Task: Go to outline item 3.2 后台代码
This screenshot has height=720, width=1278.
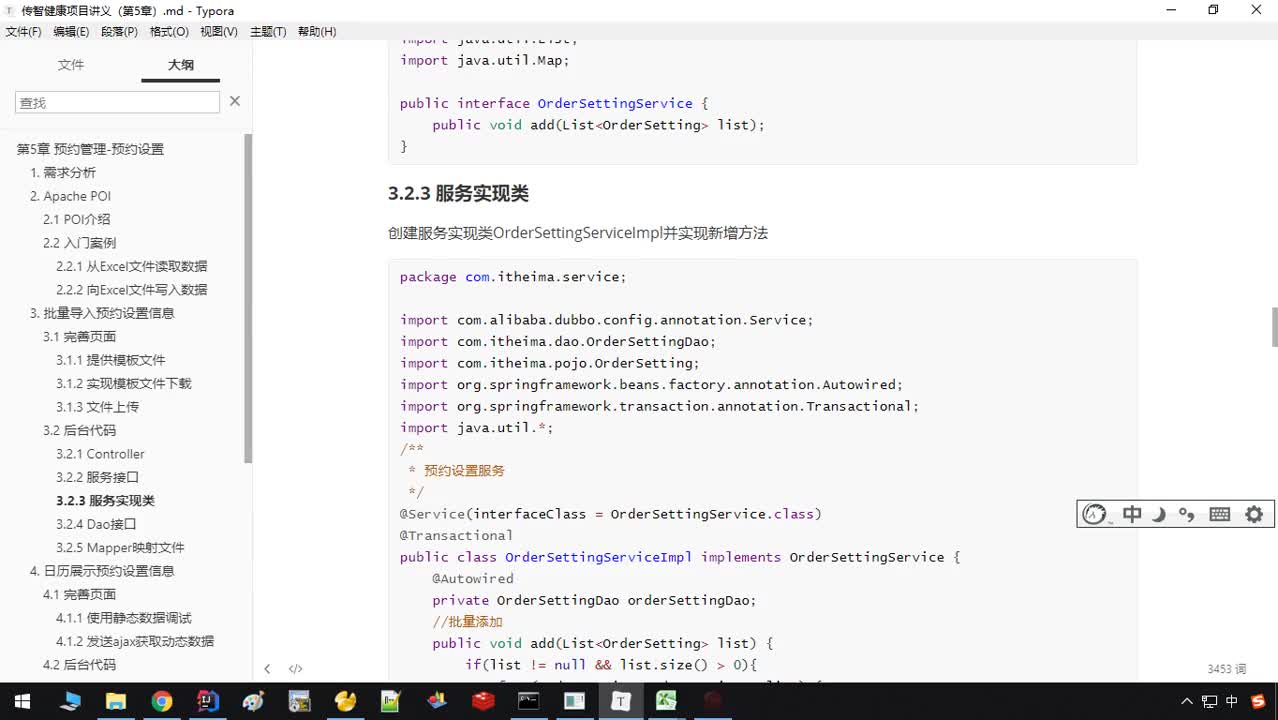Action: tap(79, 431)
